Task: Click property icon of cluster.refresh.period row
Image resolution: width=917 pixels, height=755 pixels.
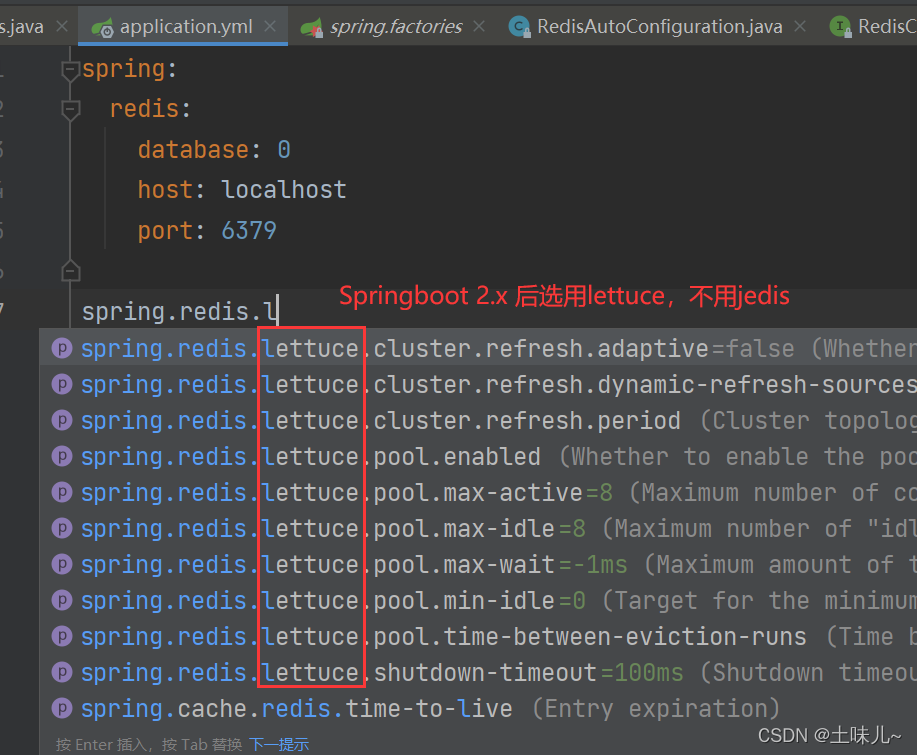Action: coord(62,420)
